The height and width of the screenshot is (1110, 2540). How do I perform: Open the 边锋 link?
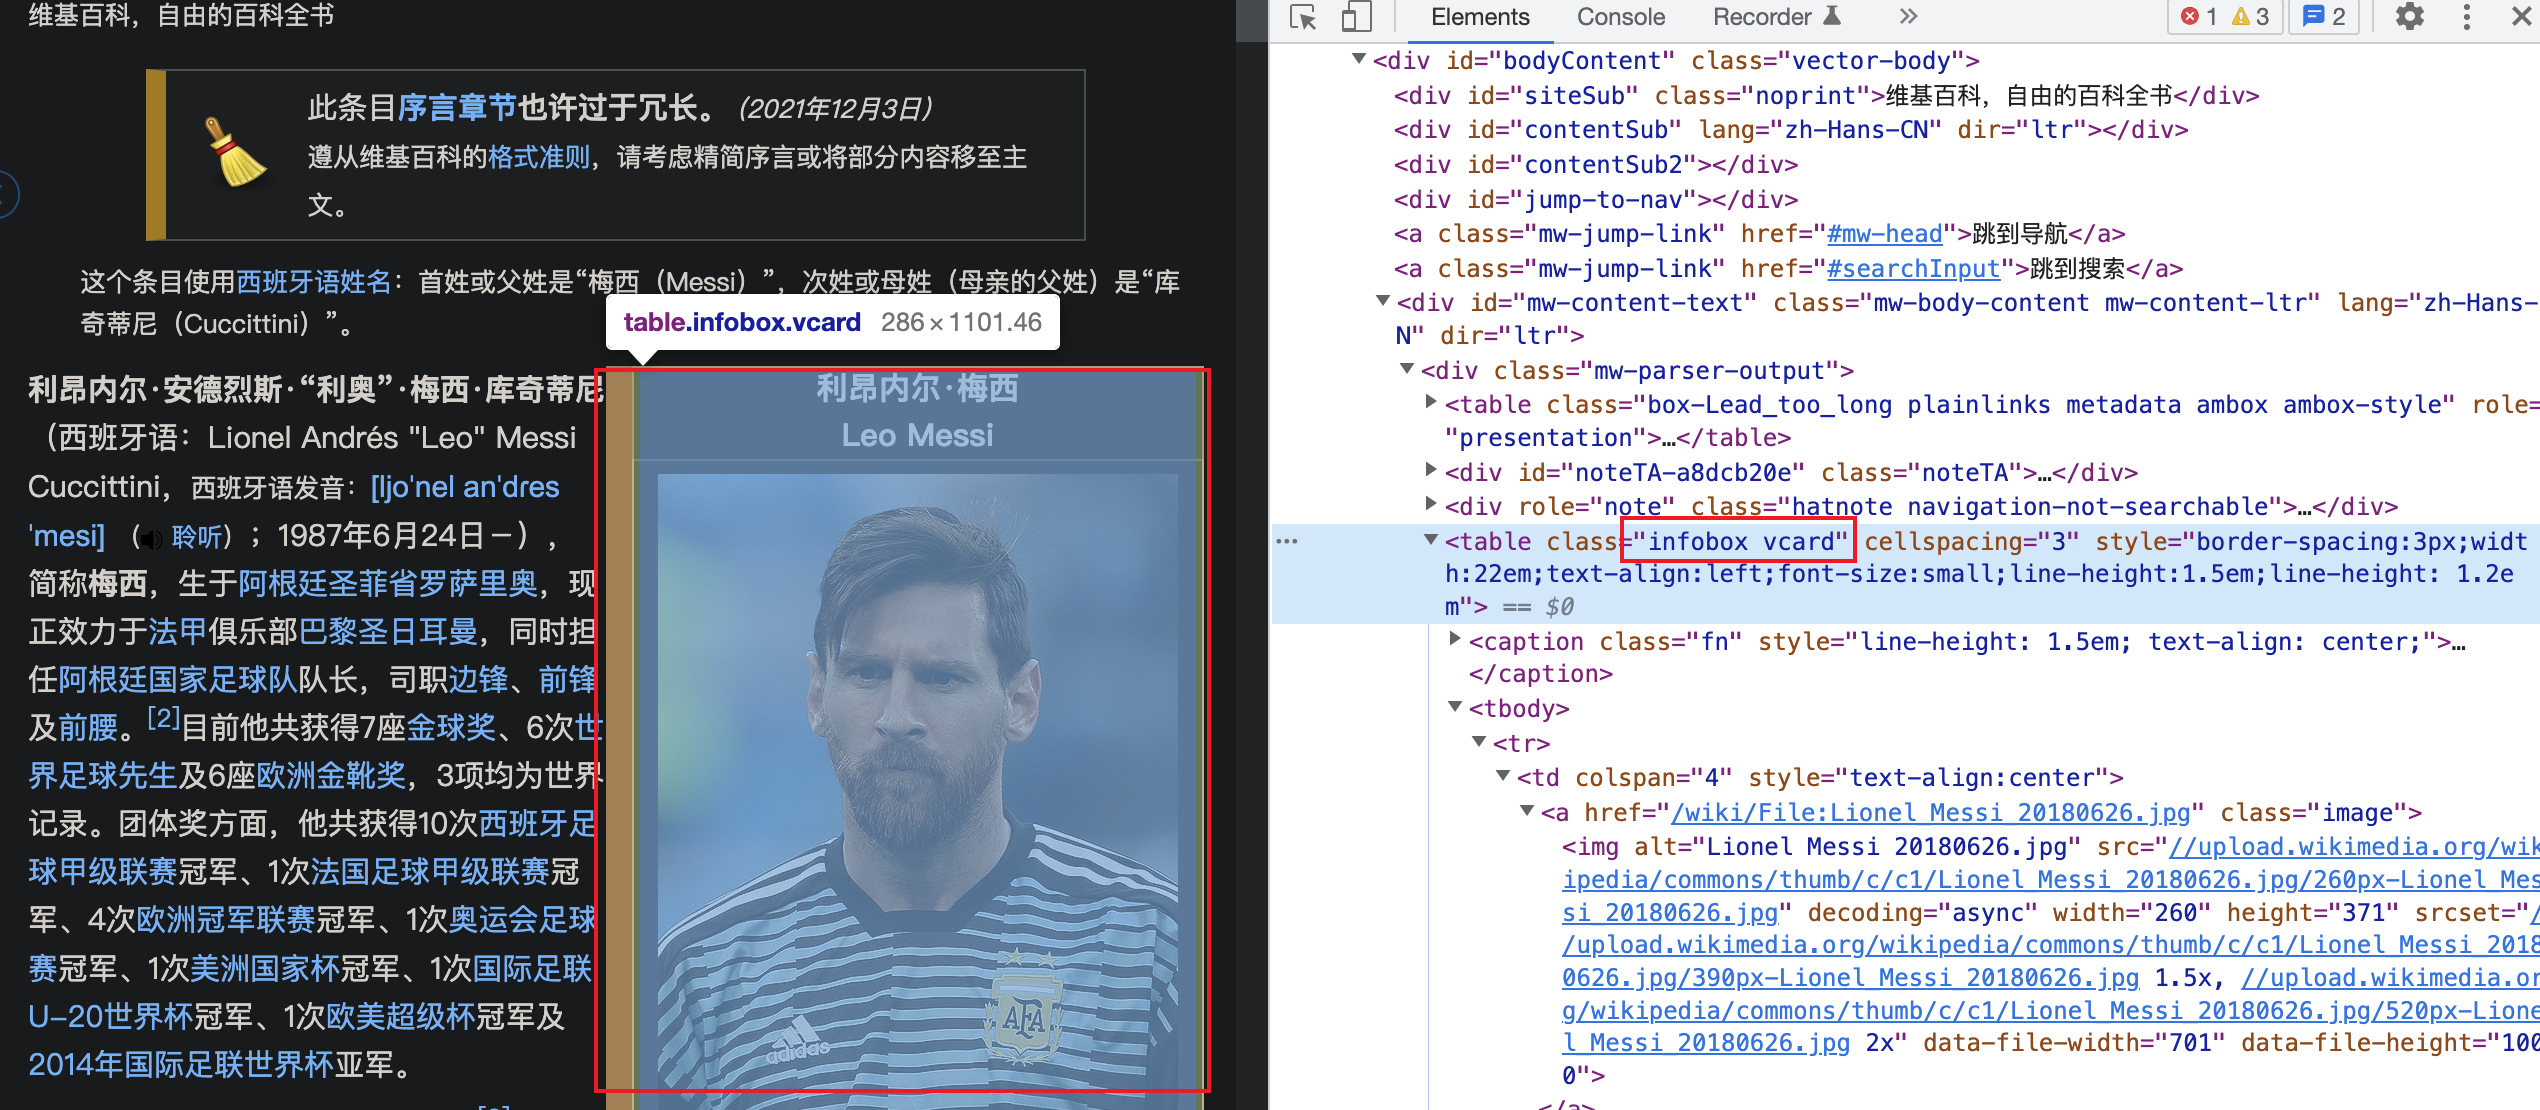pos(478,679)
